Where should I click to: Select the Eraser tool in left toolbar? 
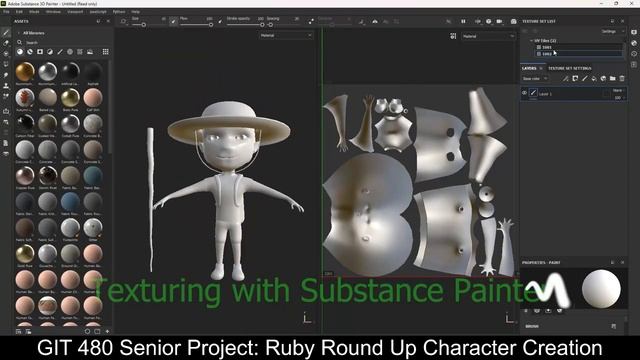(6, 43)
